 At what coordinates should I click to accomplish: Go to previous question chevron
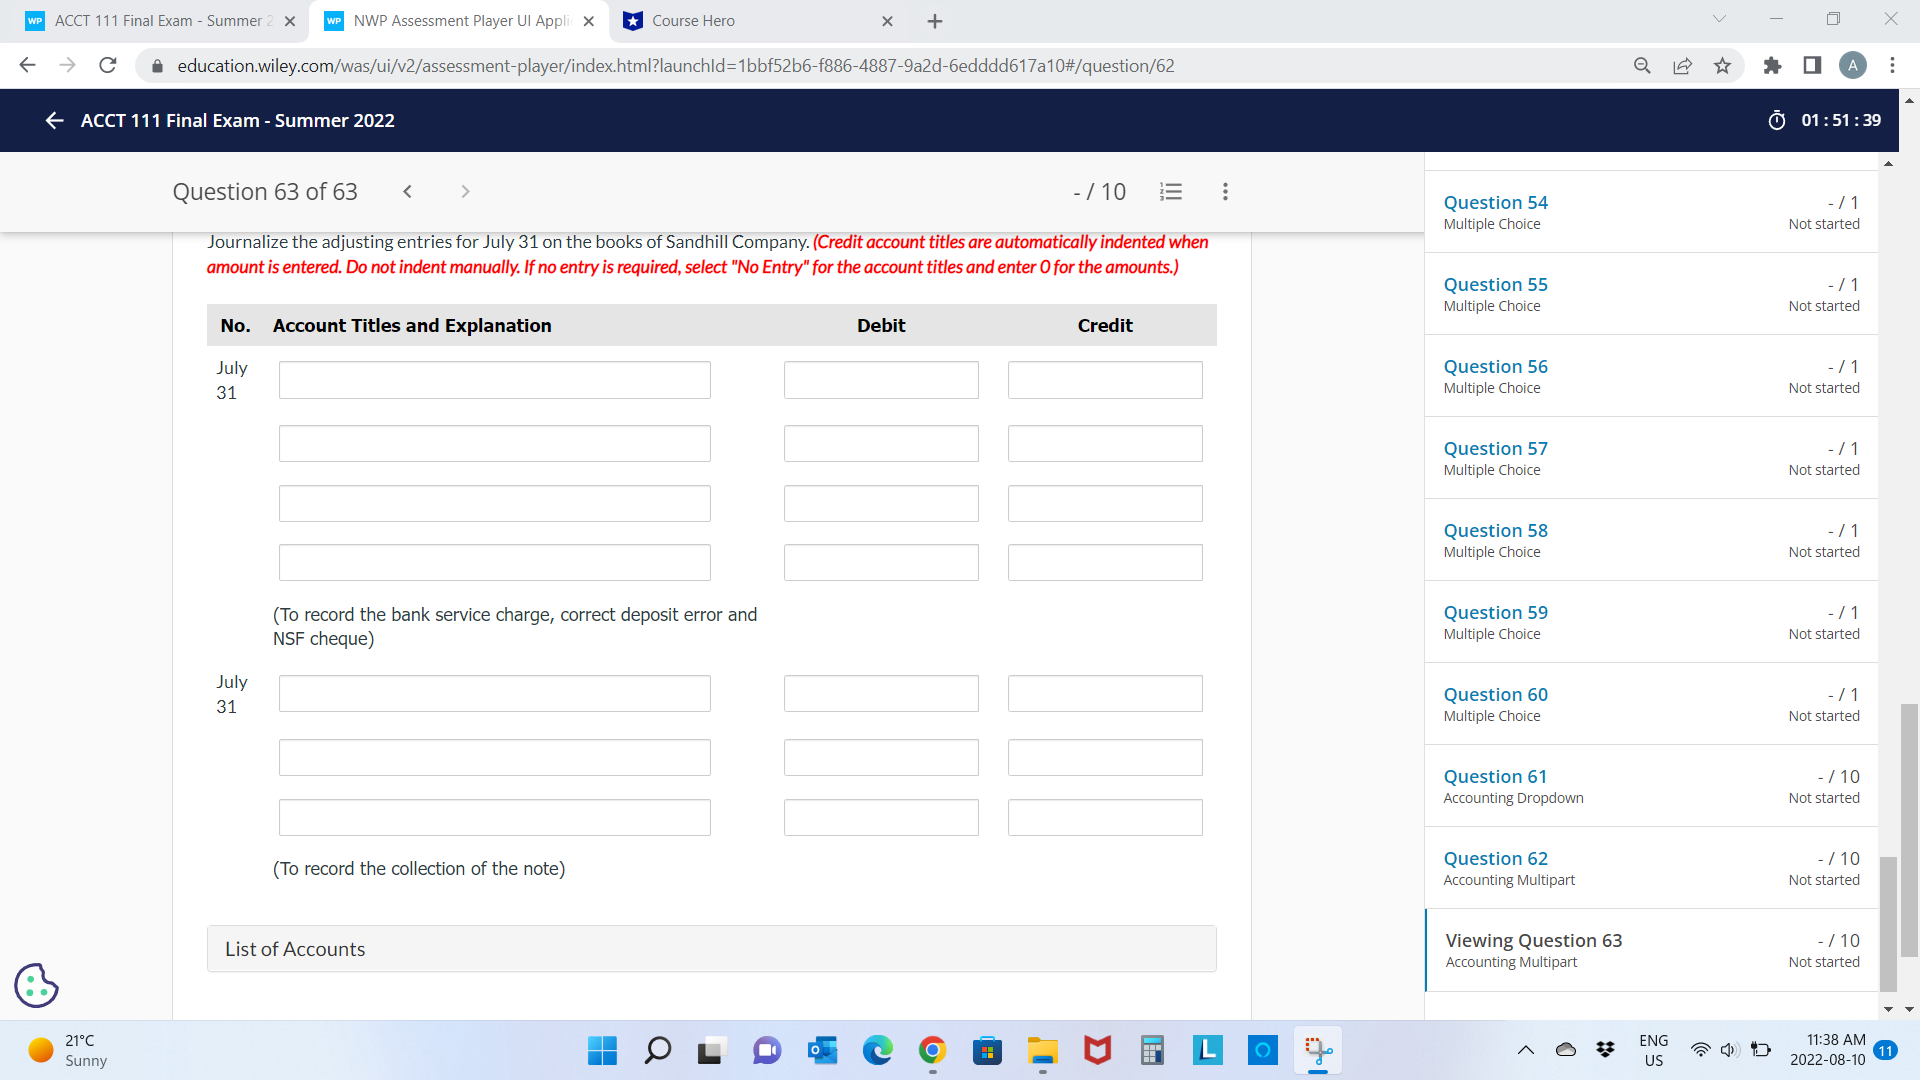tap(407, 192)
